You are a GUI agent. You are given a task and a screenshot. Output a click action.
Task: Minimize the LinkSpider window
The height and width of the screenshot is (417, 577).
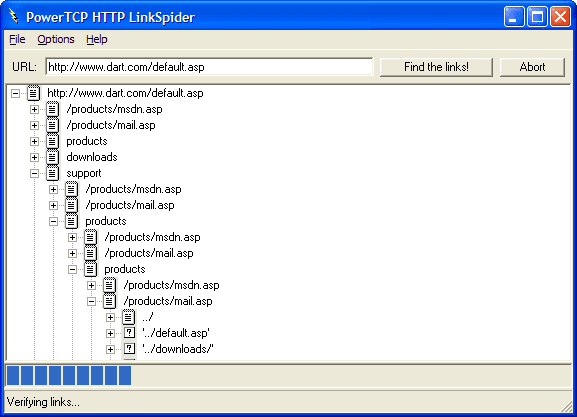[x=514, y=17]
